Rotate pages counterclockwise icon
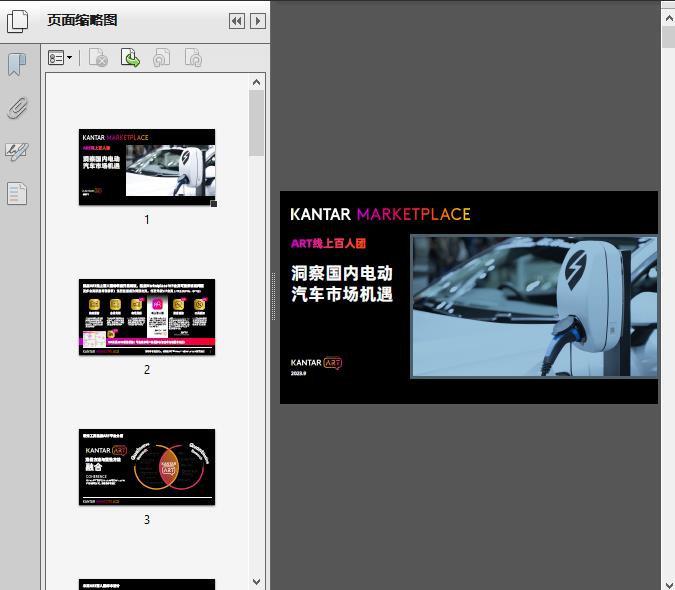 (x=161, y=58)
